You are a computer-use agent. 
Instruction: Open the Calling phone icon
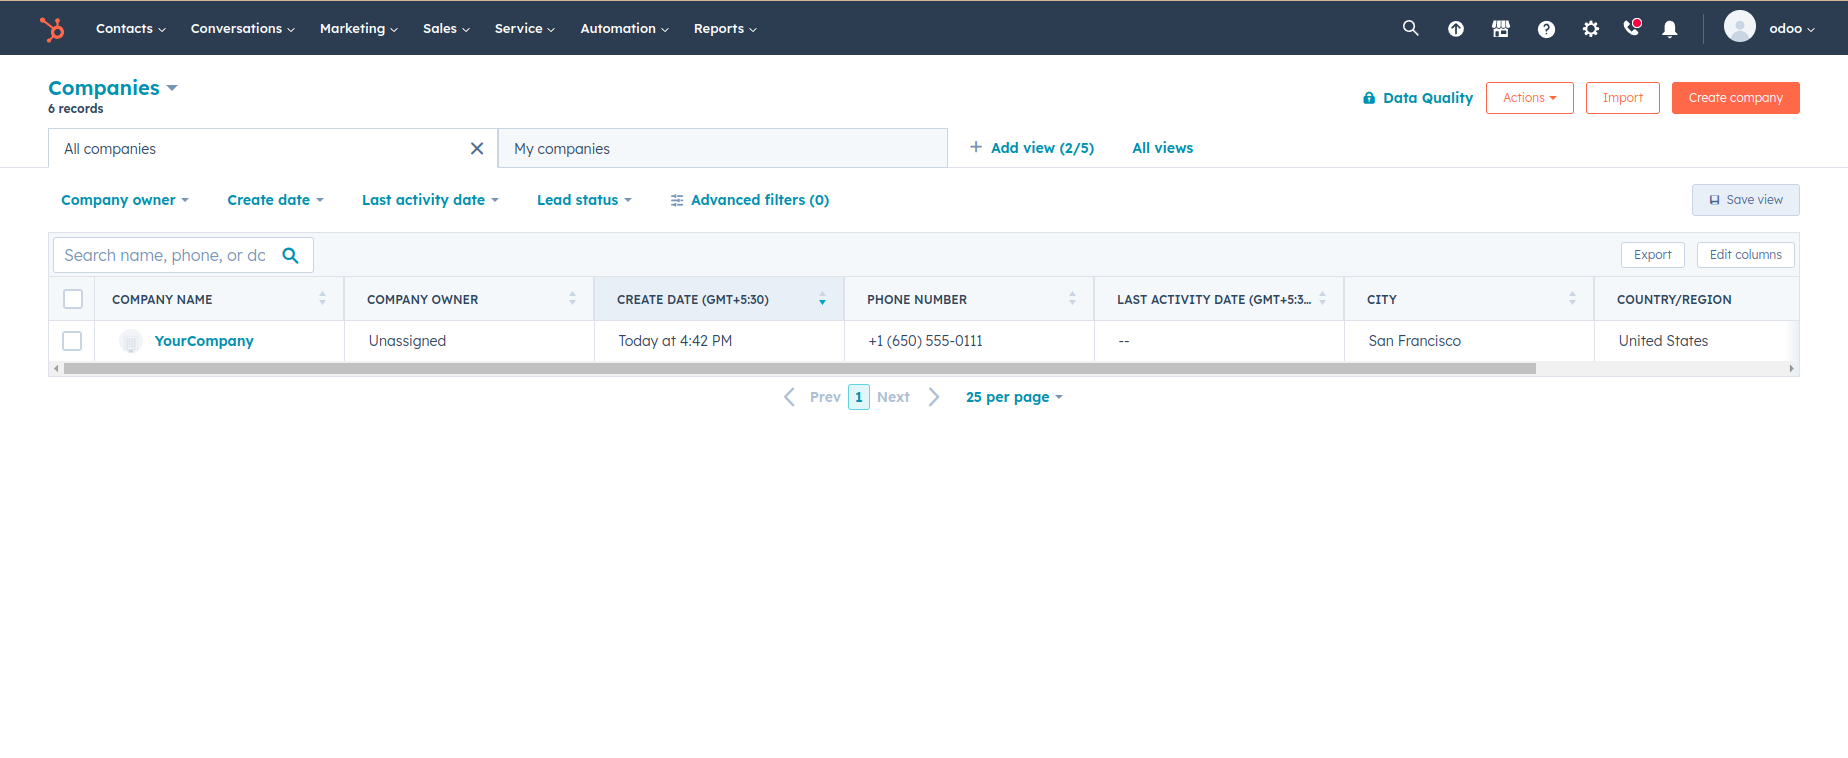click(1632, 28)
